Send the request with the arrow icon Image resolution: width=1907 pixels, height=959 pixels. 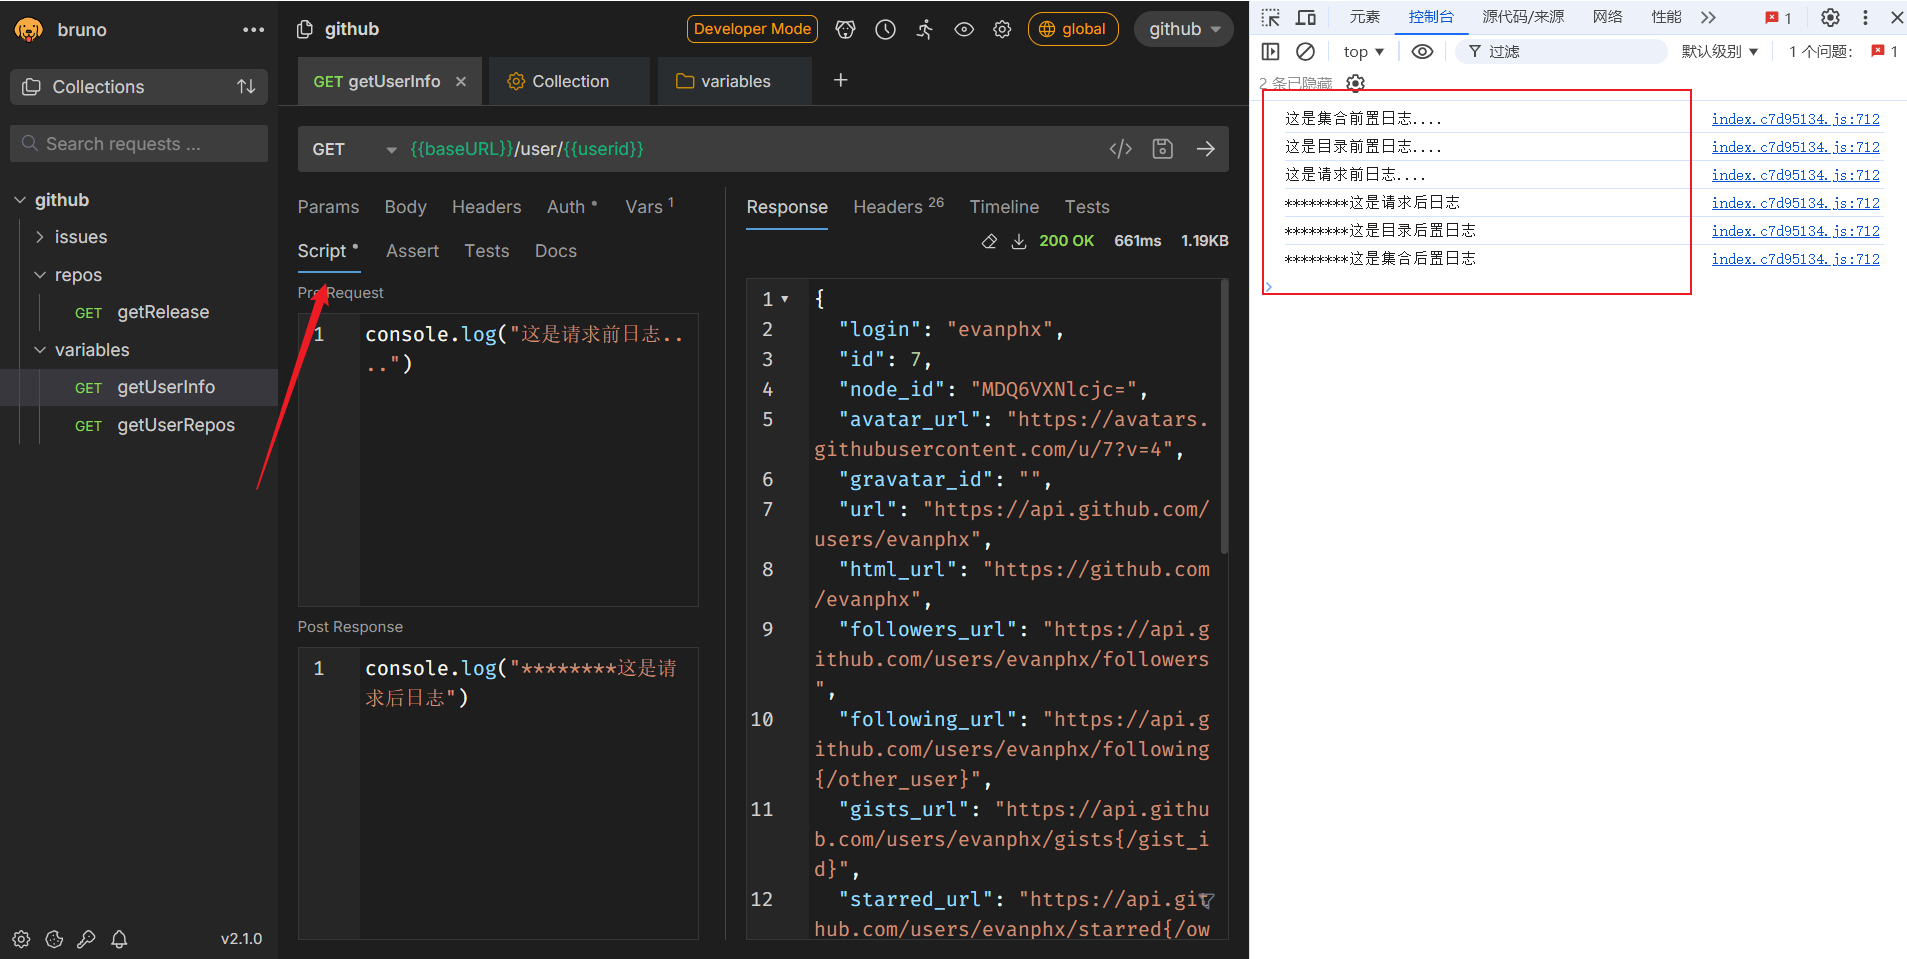pos(1206,149)
